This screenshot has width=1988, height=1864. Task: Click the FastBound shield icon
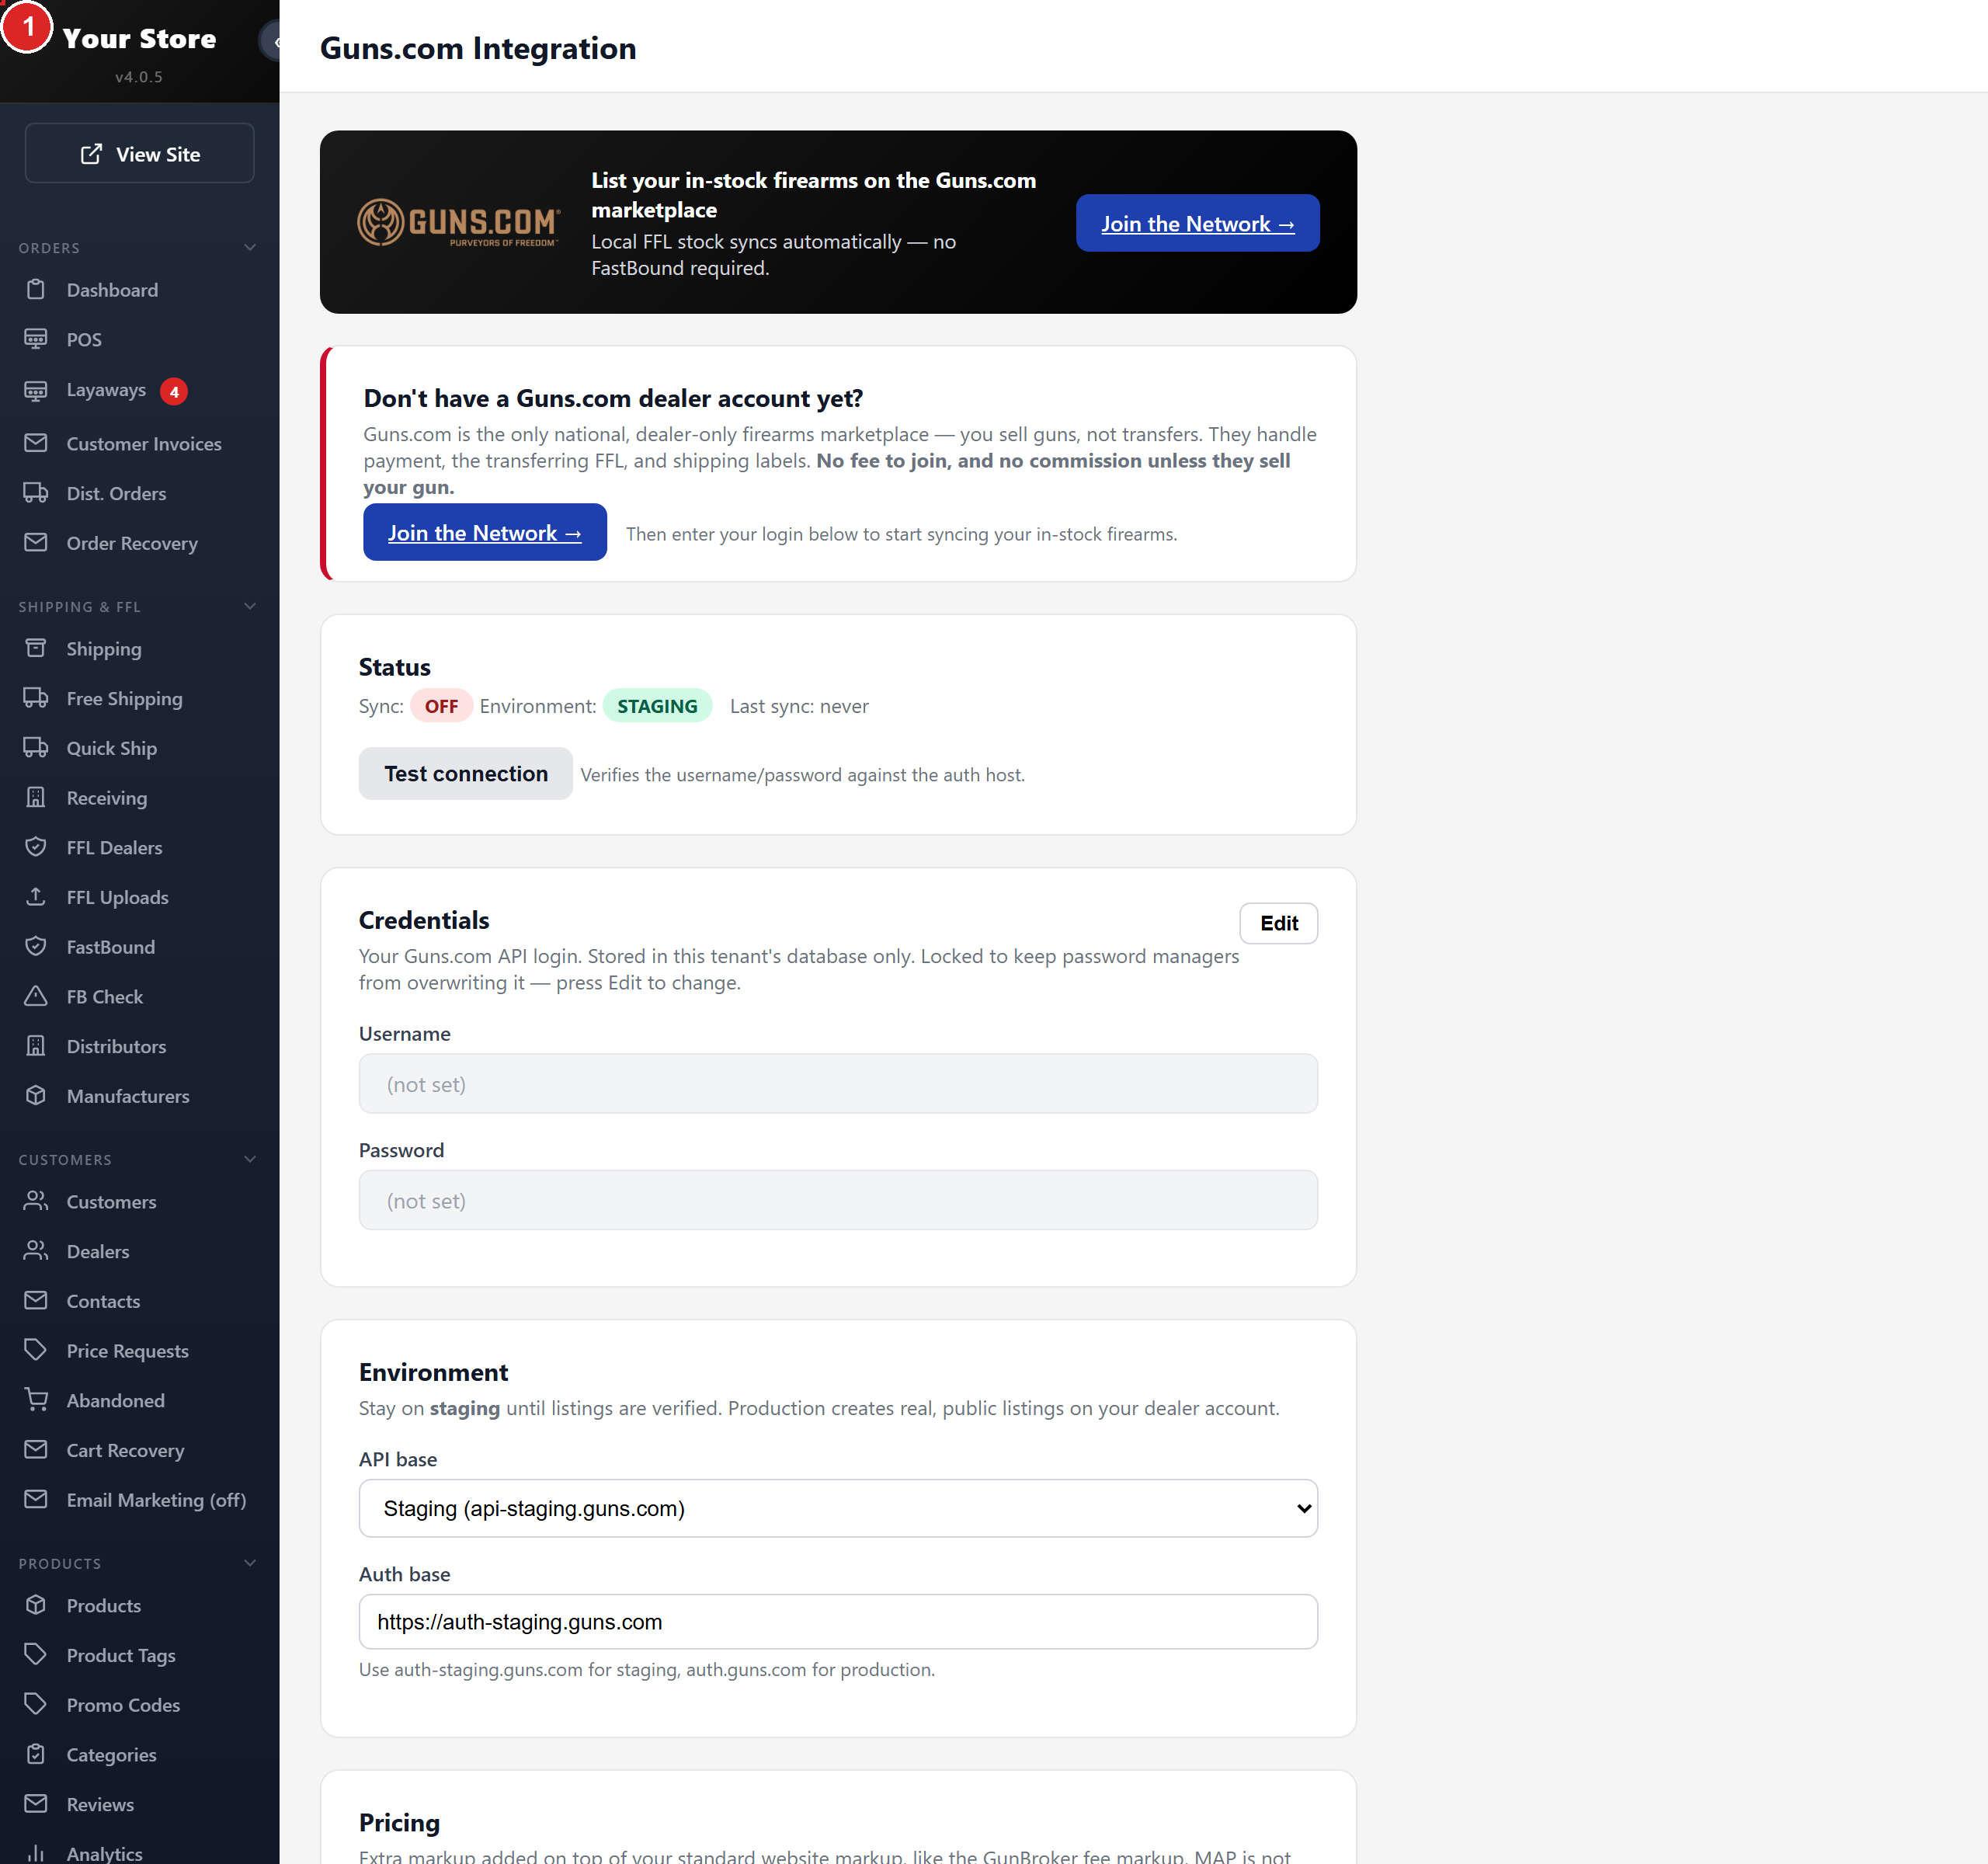(x=36, y=946)
